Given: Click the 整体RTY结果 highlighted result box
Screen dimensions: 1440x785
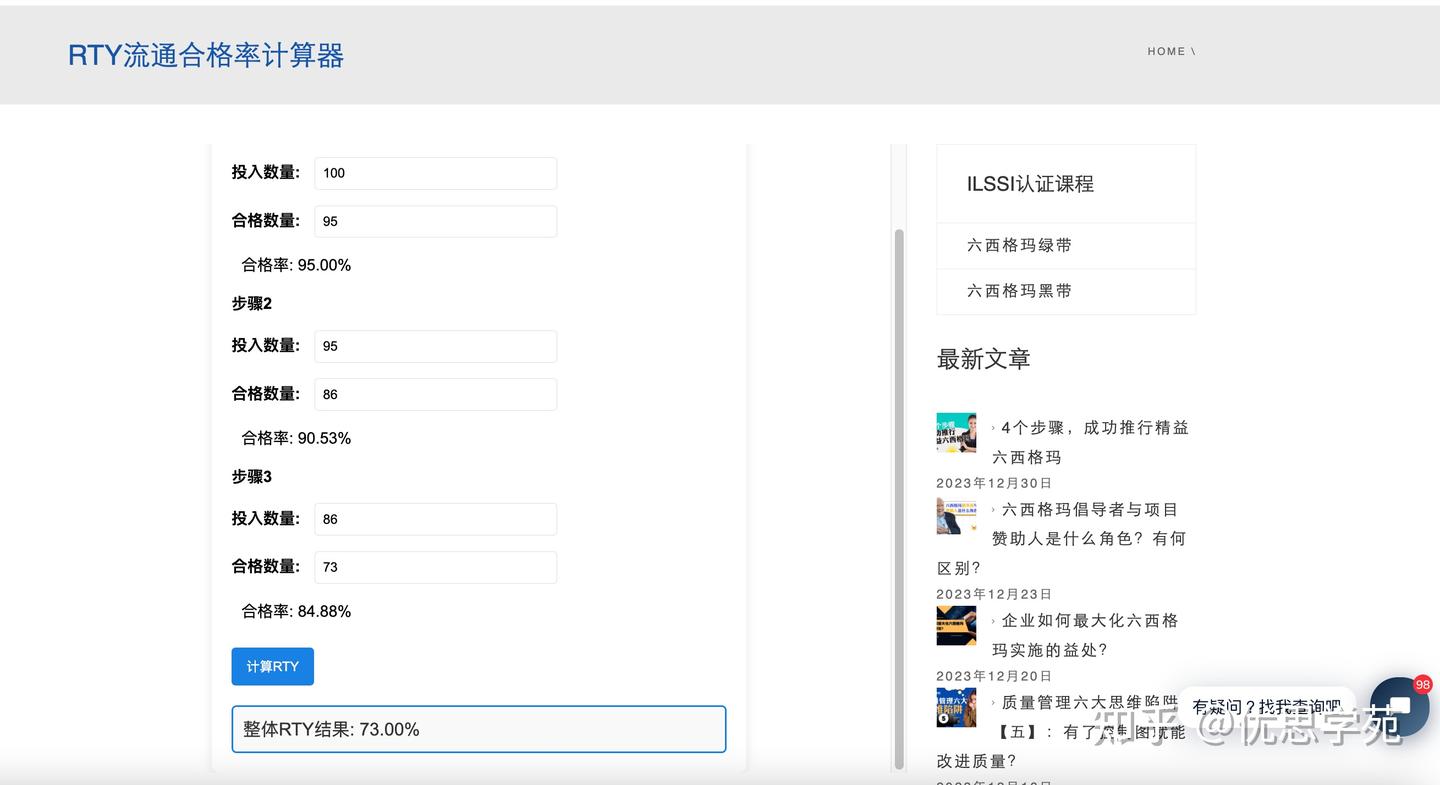Looking at the screenshot, I should 478,729.
